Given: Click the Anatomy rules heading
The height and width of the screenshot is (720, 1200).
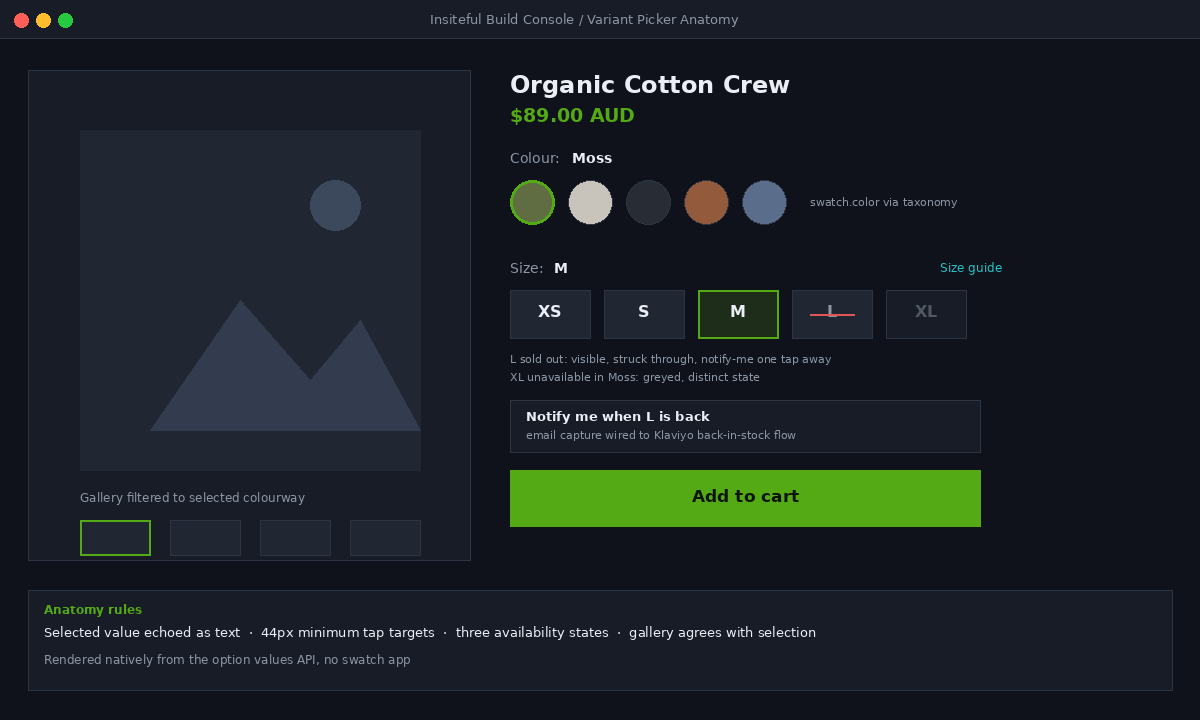Looking at the screenshot, I should tap(93, 610).
